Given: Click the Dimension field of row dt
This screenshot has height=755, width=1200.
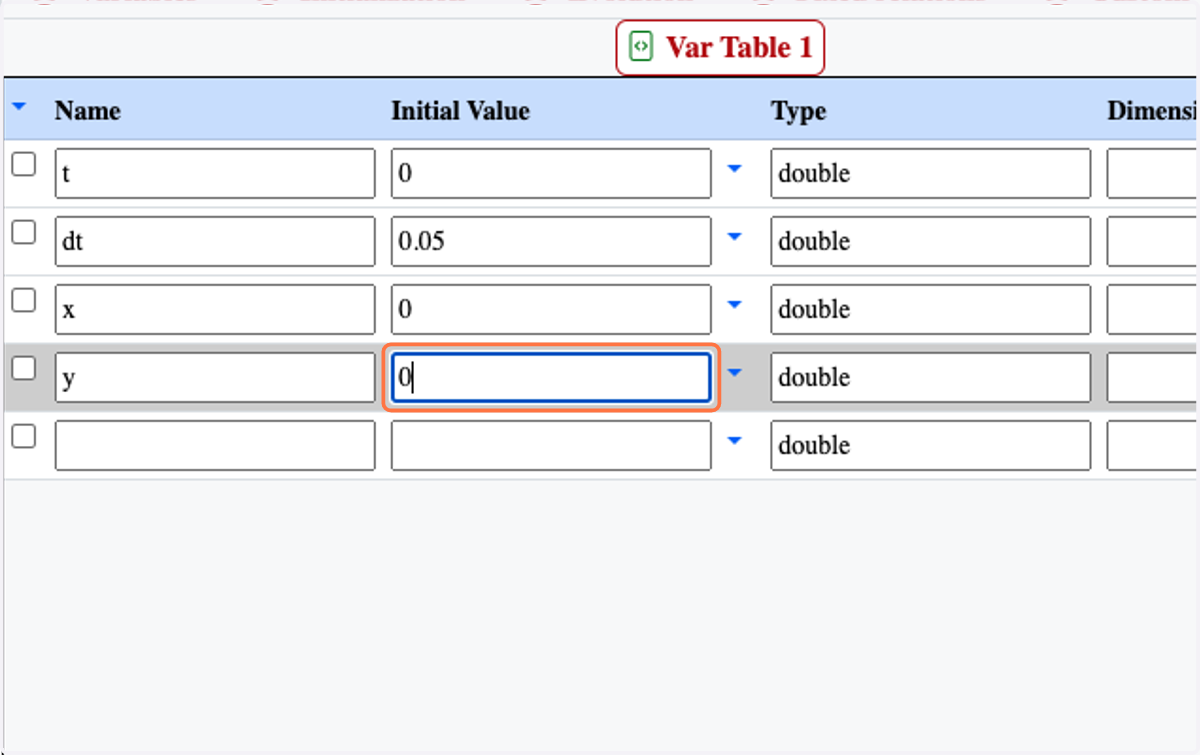Looking at the screenshot, I should [x=1153, y=242].
